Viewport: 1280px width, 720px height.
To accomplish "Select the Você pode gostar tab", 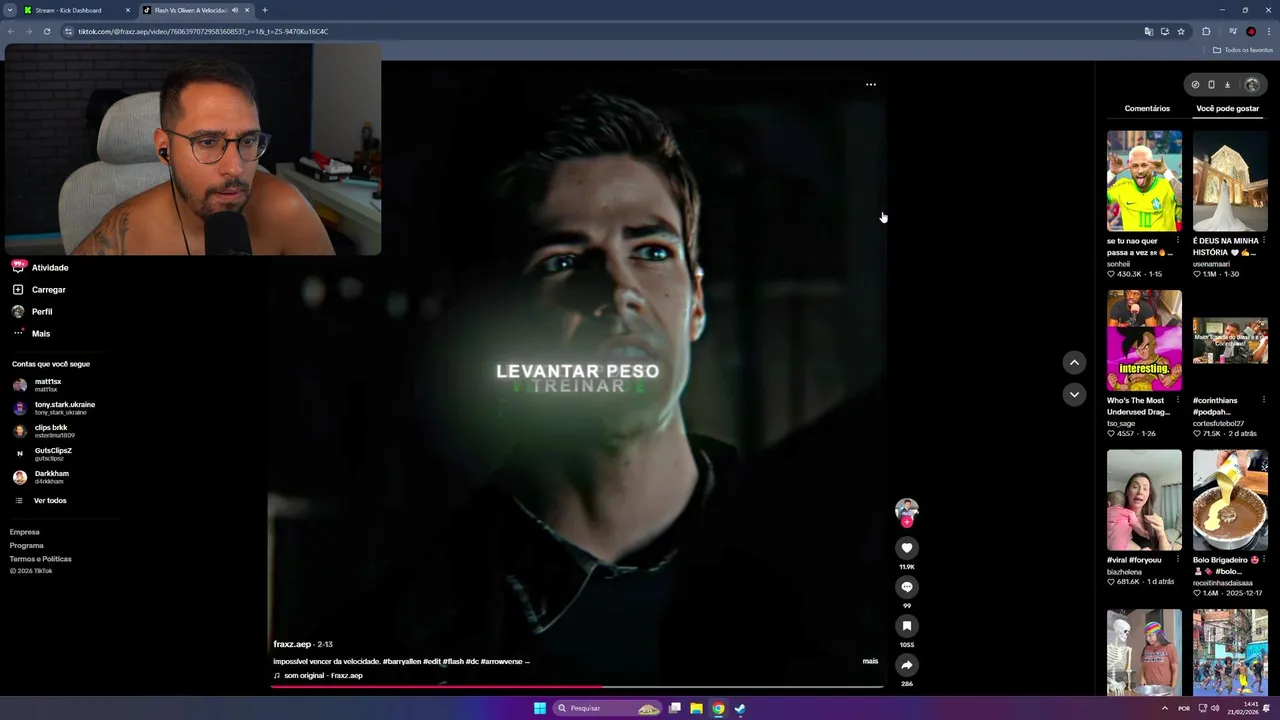I will pyautogui.click(x=1228, y=108).
